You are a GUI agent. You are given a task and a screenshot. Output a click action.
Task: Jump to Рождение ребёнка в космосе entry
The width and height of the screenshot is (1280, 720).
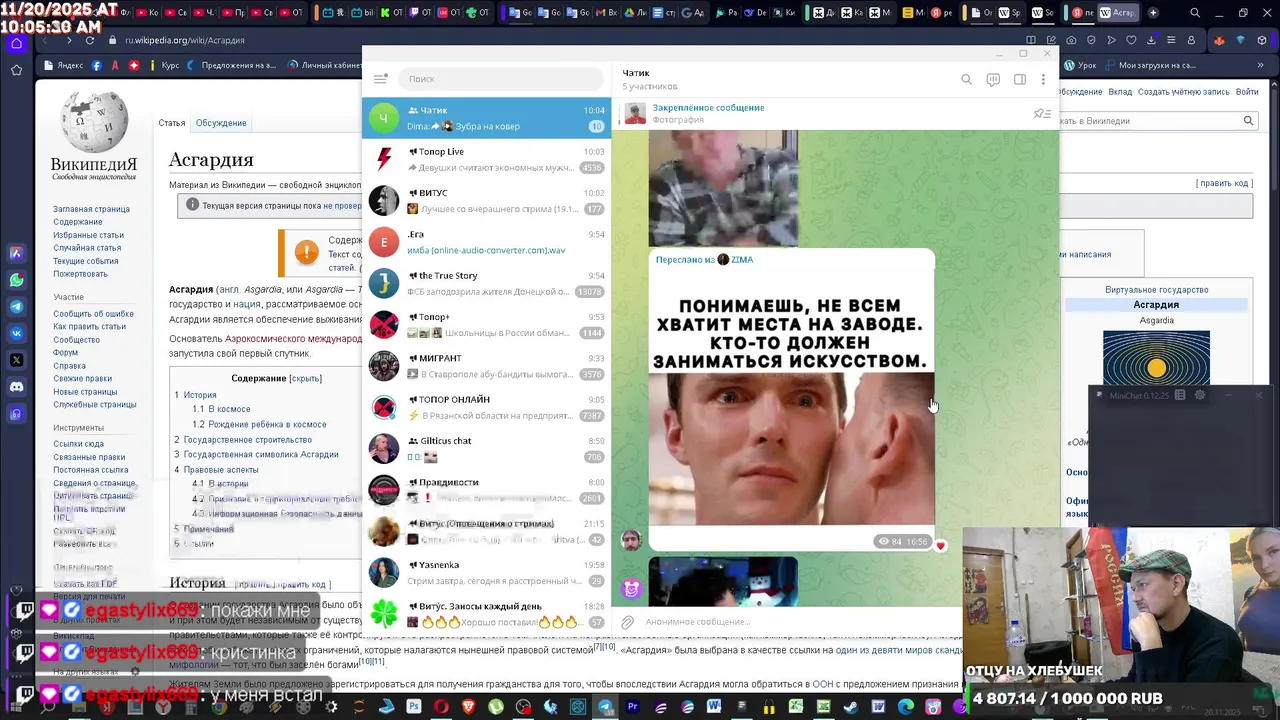click(x=267, y=424)
